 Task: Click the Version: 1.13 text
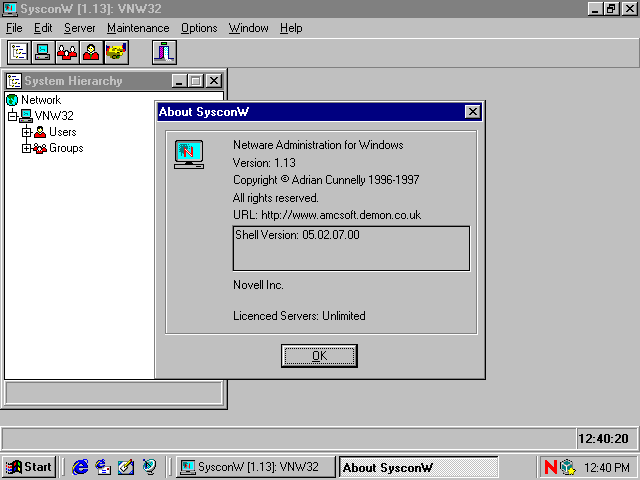(x=264, y=163)
